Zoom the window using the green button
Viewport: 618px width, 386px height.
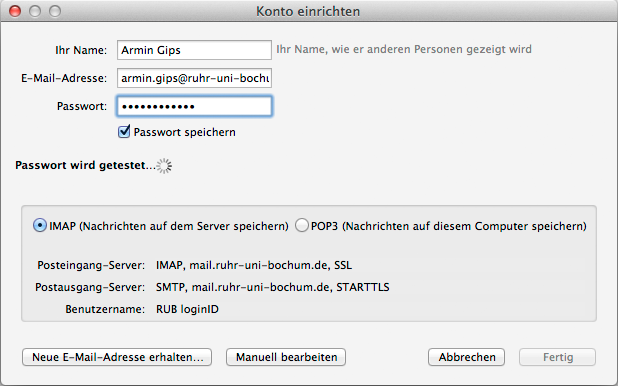55,11
